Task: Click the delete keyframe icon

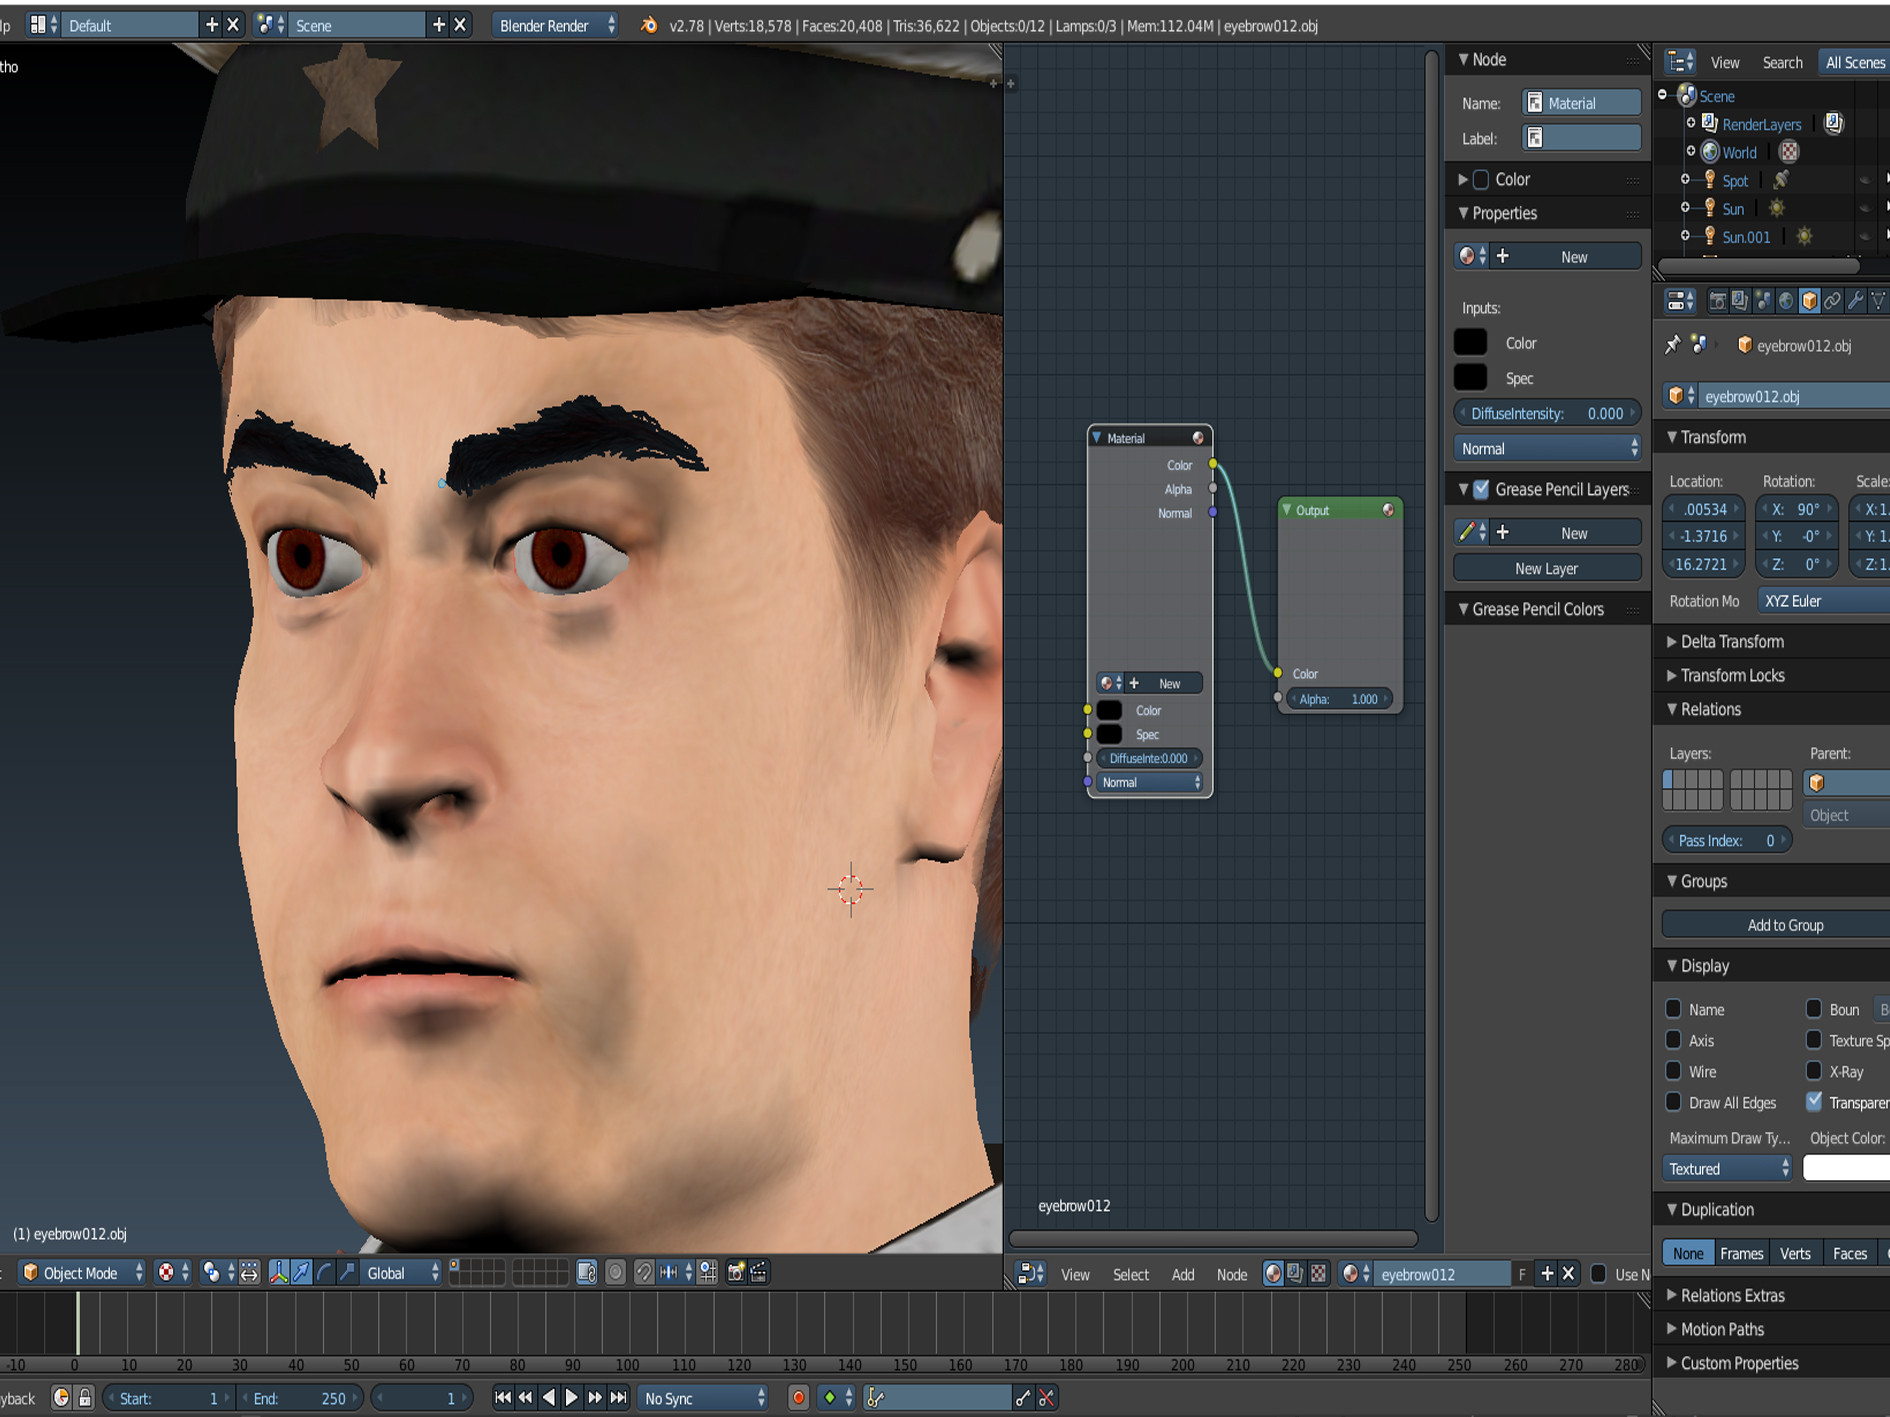Action: (1046, 1398)
